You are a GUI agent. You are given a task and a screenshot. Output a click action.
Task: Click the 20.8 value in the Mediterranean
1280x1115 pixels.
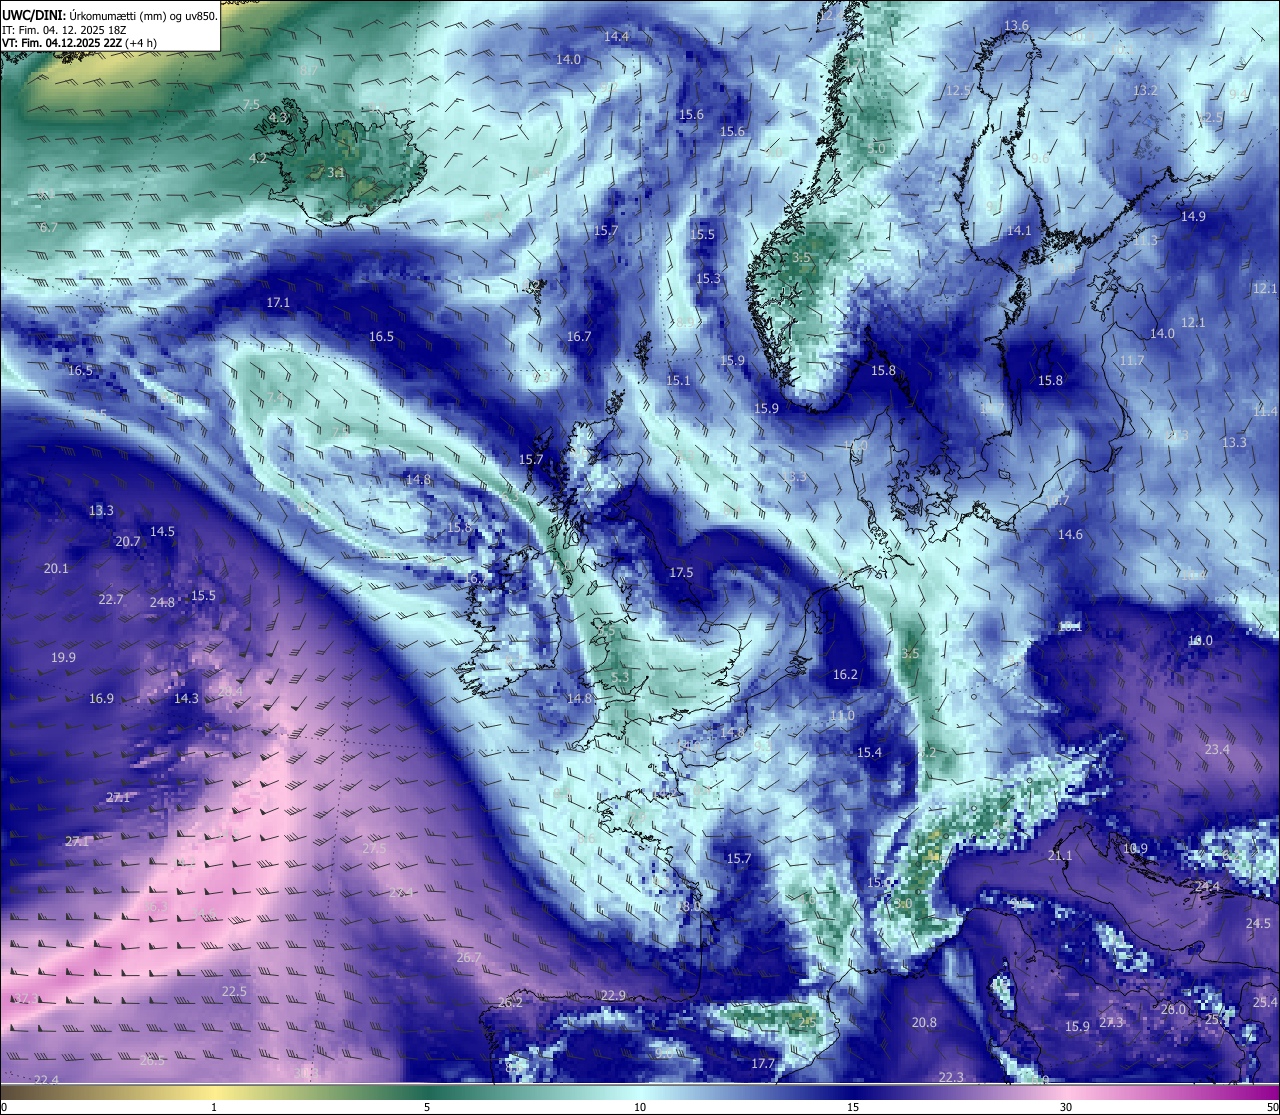pyautogui.click(x=924, y=1023)
